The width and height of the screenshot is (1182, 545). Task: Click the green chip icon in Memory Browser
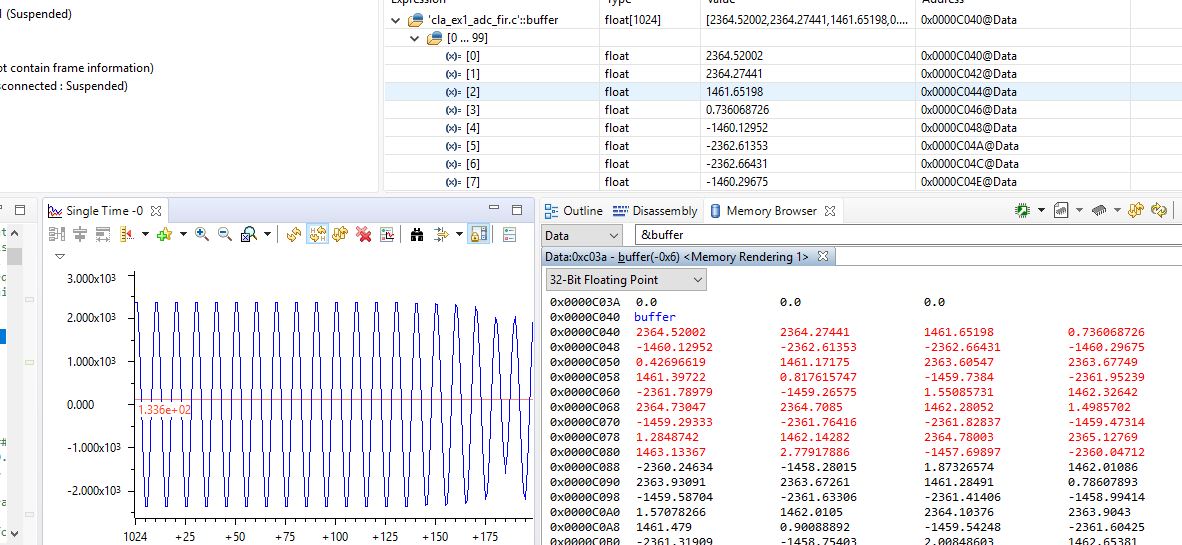1022,211
